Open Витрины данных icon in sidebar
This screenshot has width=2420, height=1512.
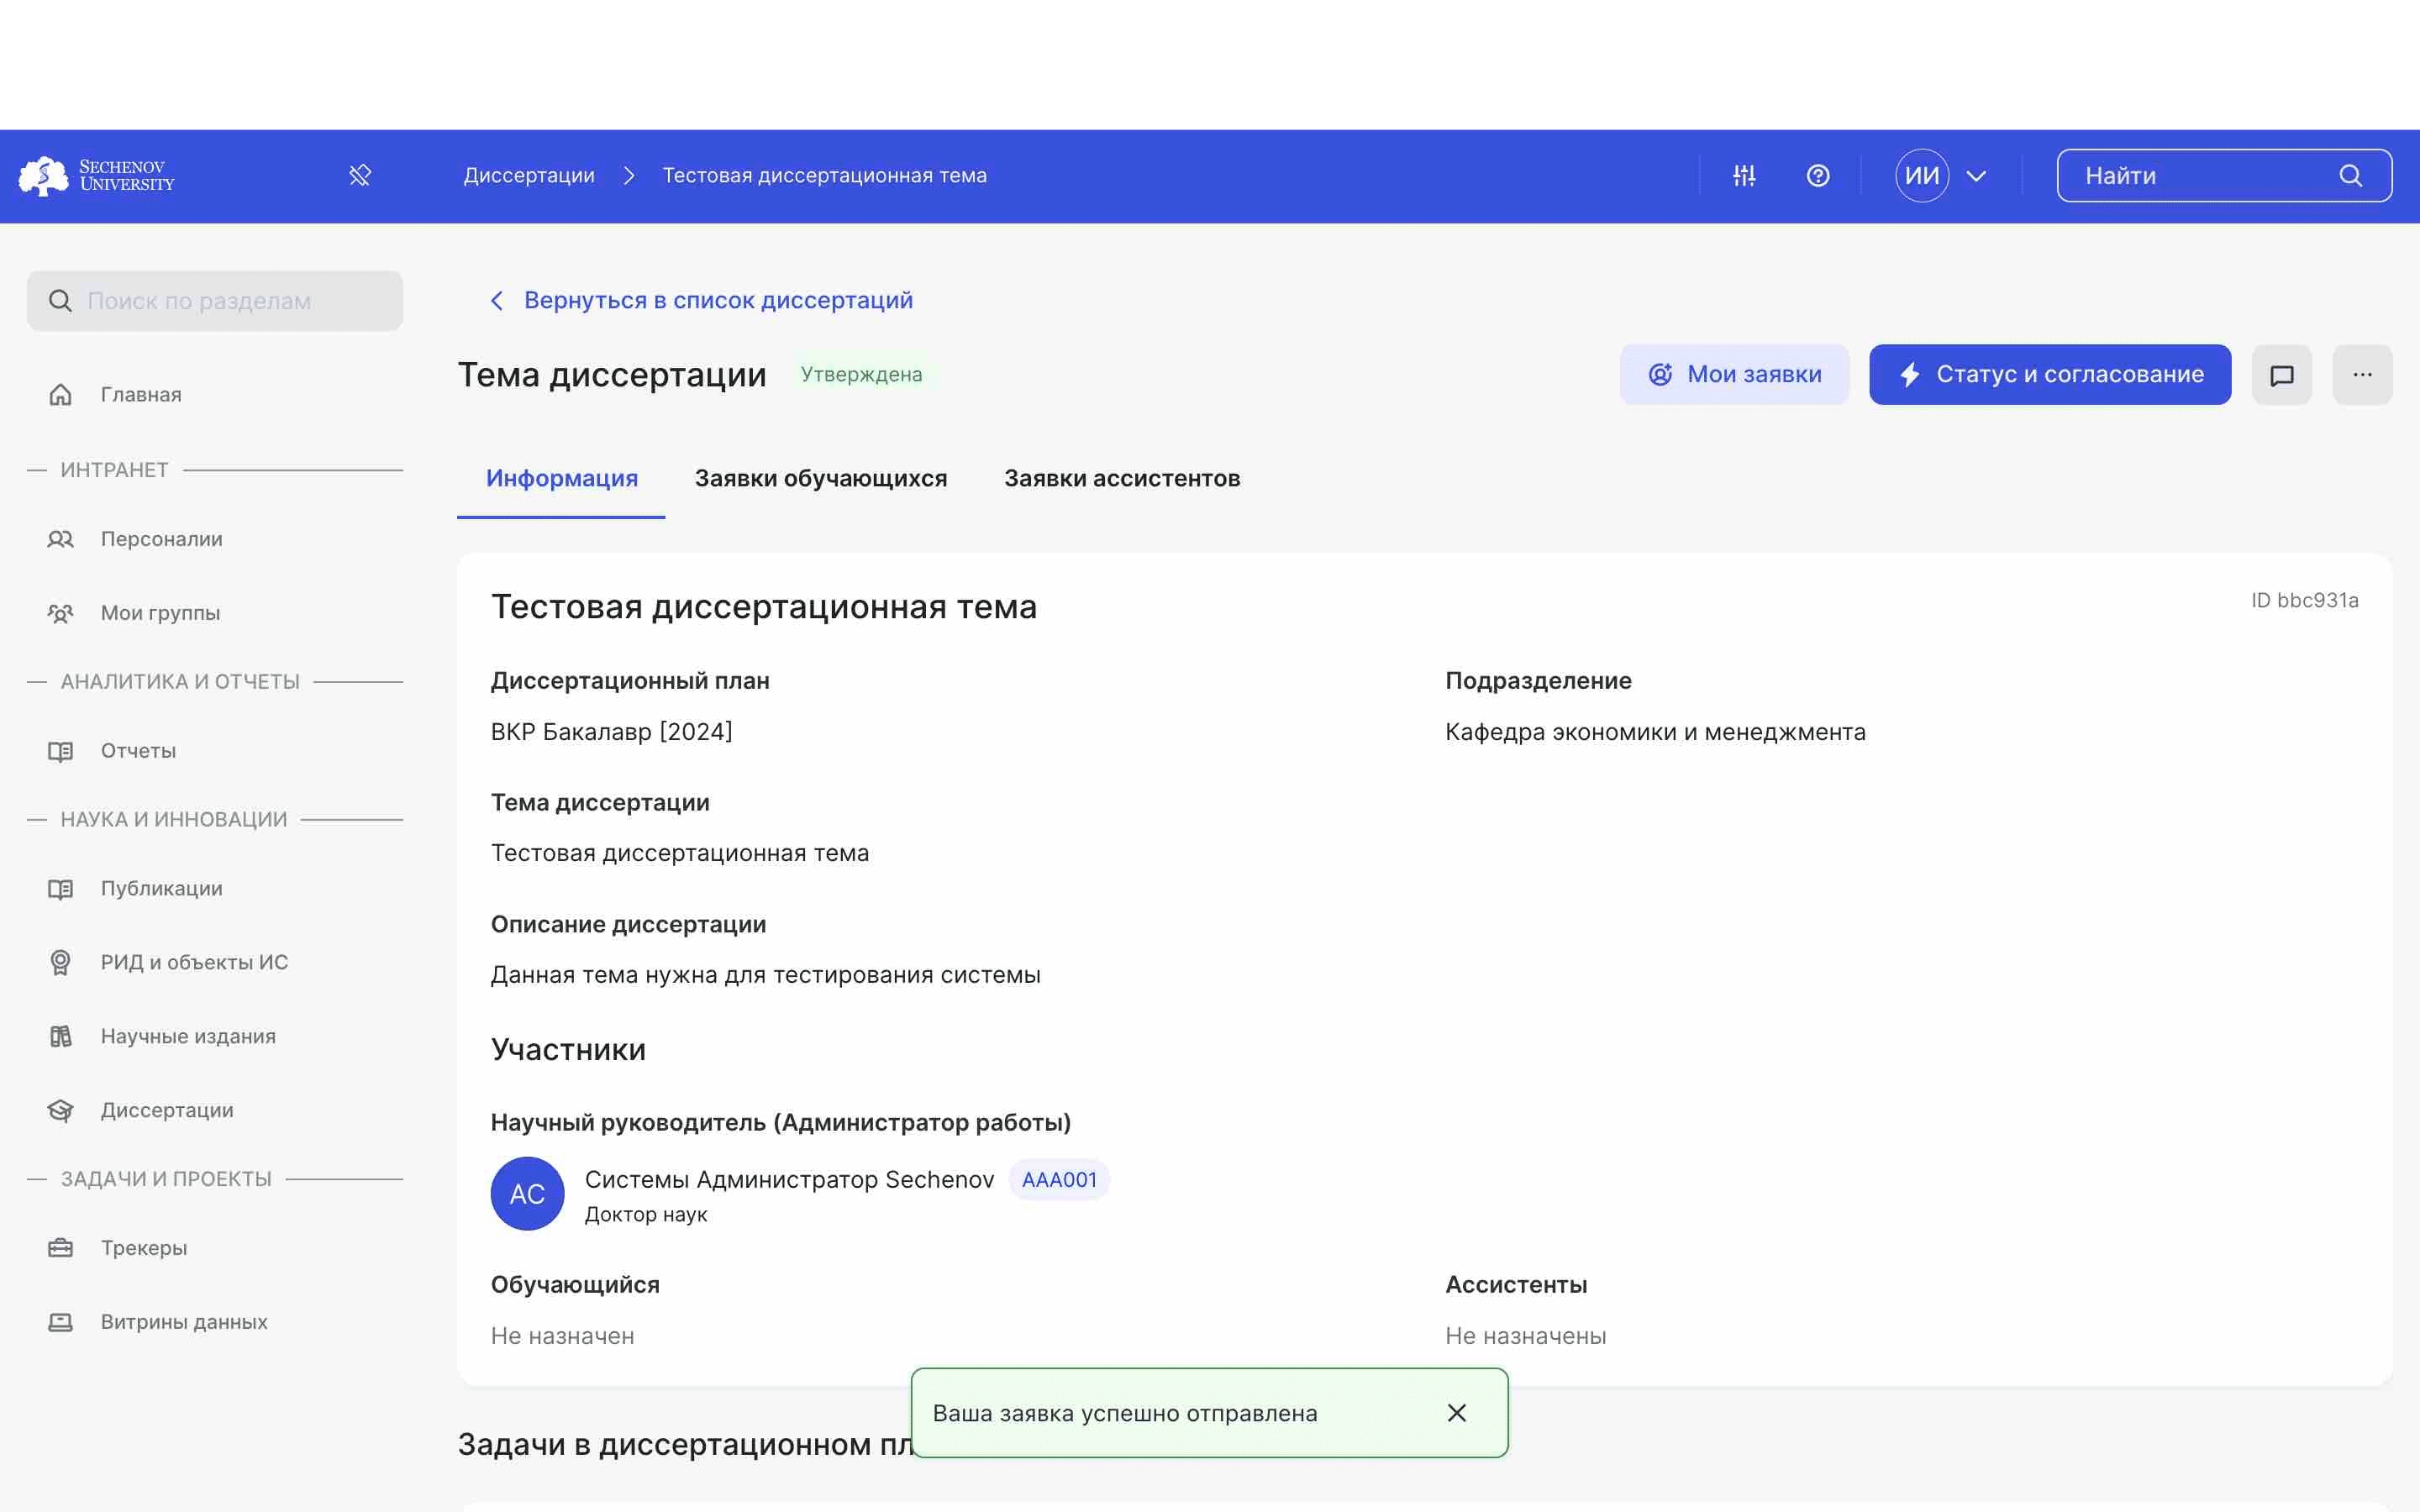pos(60,1322)
